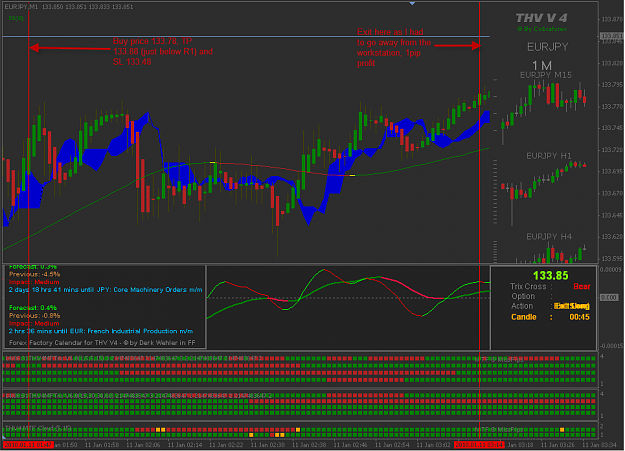Image resolution: width=625 pixels, height=451 pixels.
Task: Click 'Previous: -0.8%' in the news panel
Action: point(34,316)
